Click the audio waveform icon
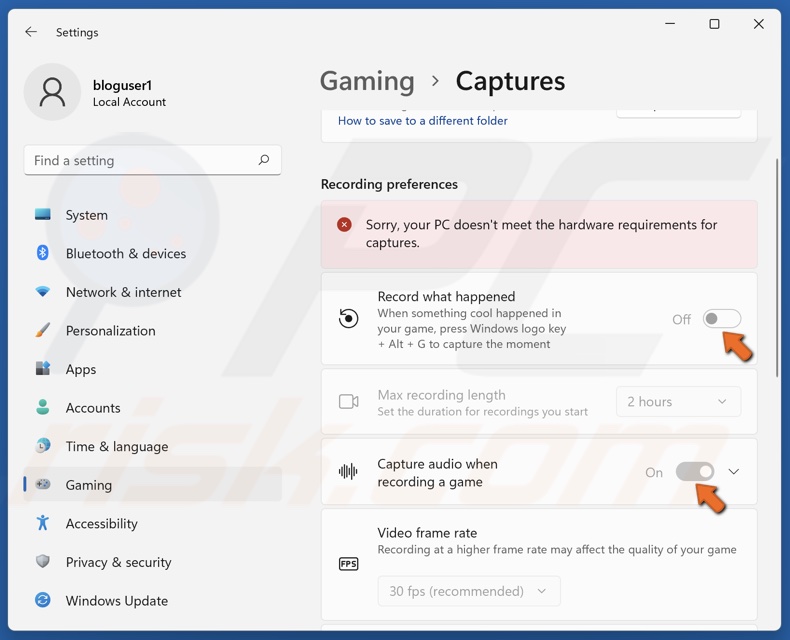 348,472
